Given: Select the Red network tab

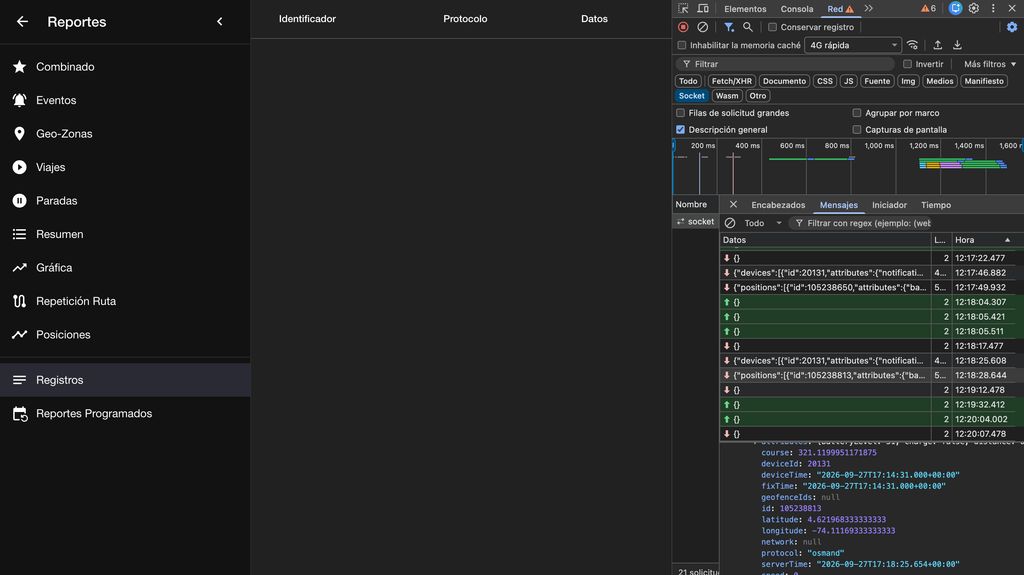Looking at the screenshot, I should pyautogui.click(x=840, y=9).
